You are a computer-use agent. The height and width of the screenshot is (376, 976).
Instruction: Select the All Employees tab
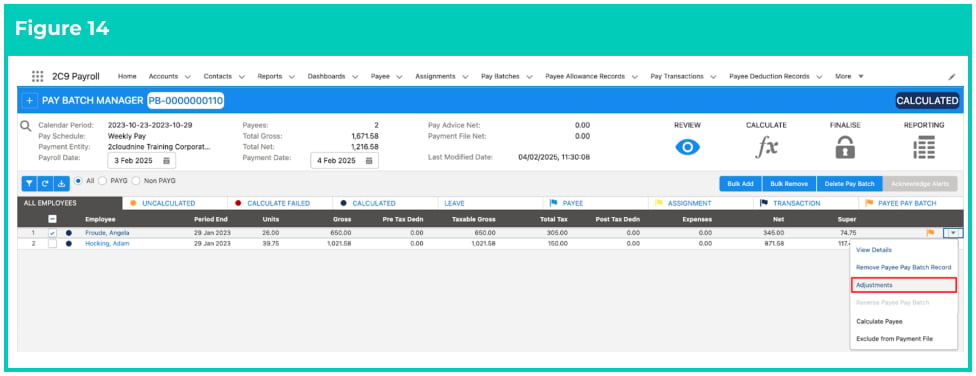[x=70, y=204]
